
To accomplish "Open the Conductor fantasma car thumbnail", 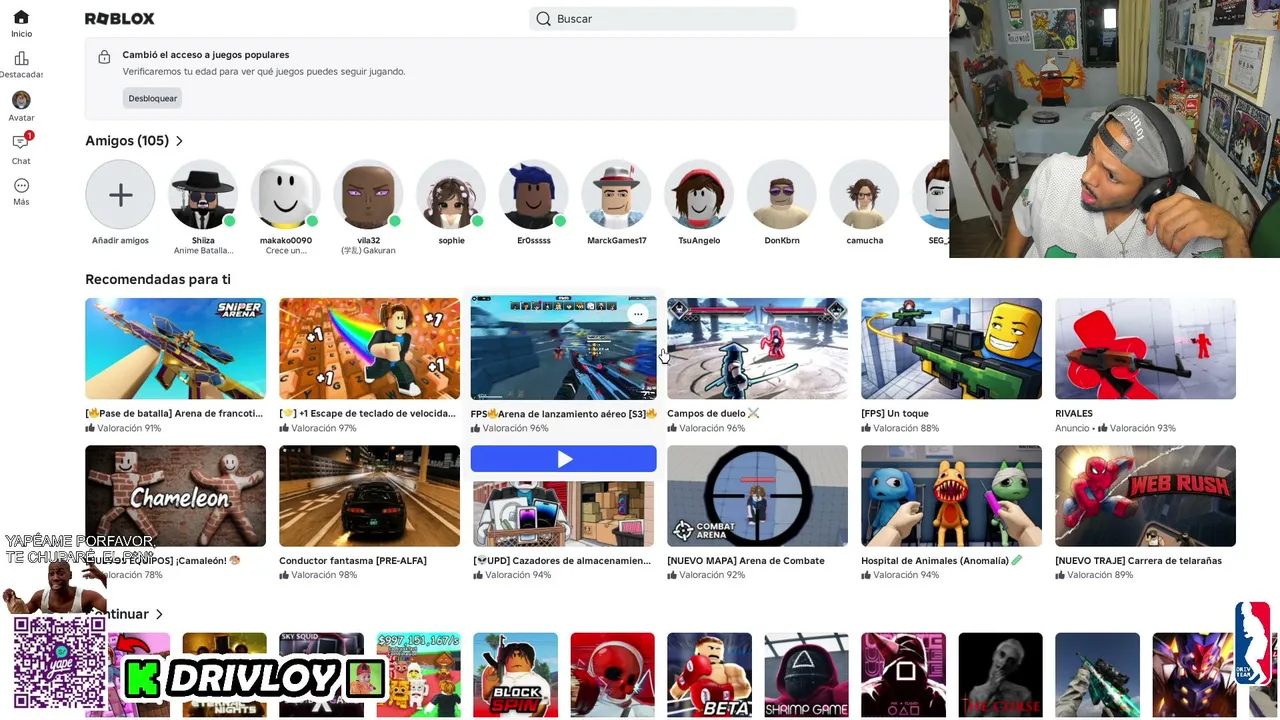I will [x=369, y=496].
